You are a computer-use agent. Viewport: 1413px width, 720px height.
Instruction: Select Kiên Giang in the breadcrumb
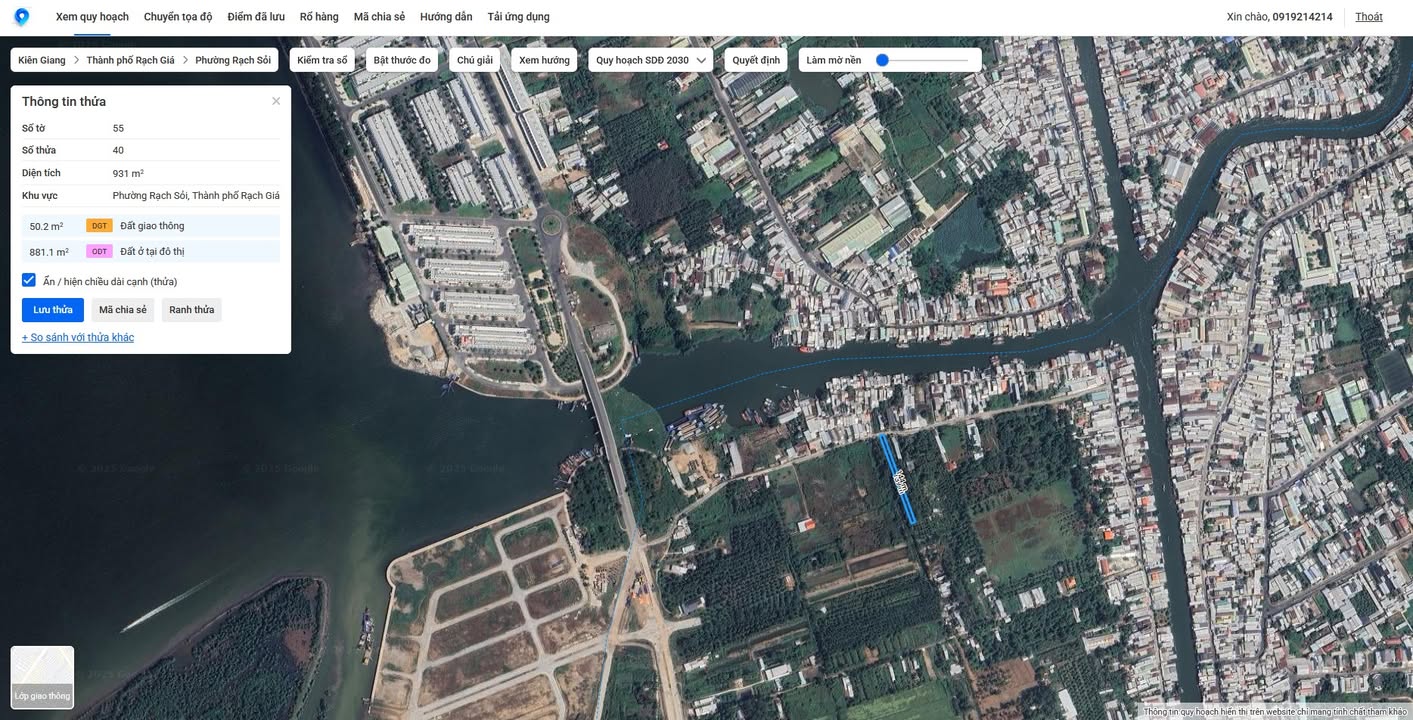(42, 60)
